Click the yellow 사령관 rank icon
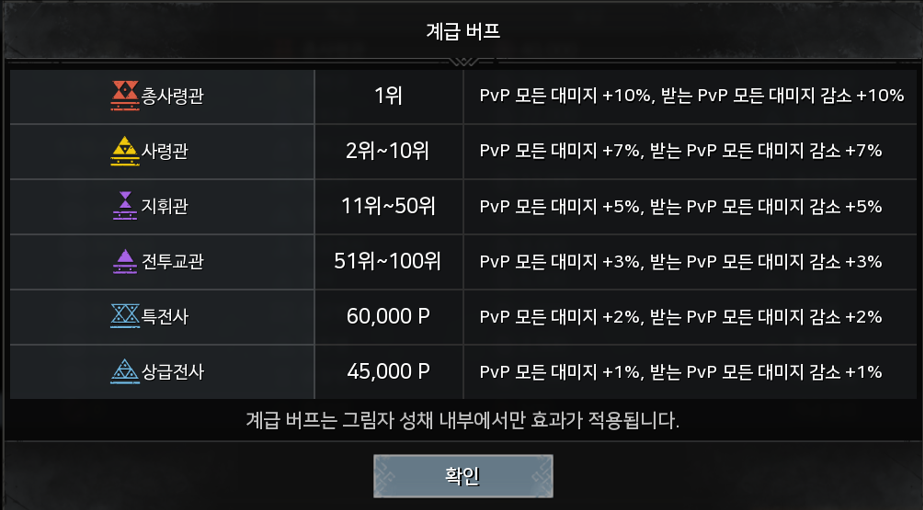Screen dimensions: 923x510 pyautogui.click(x=125, y=151)
